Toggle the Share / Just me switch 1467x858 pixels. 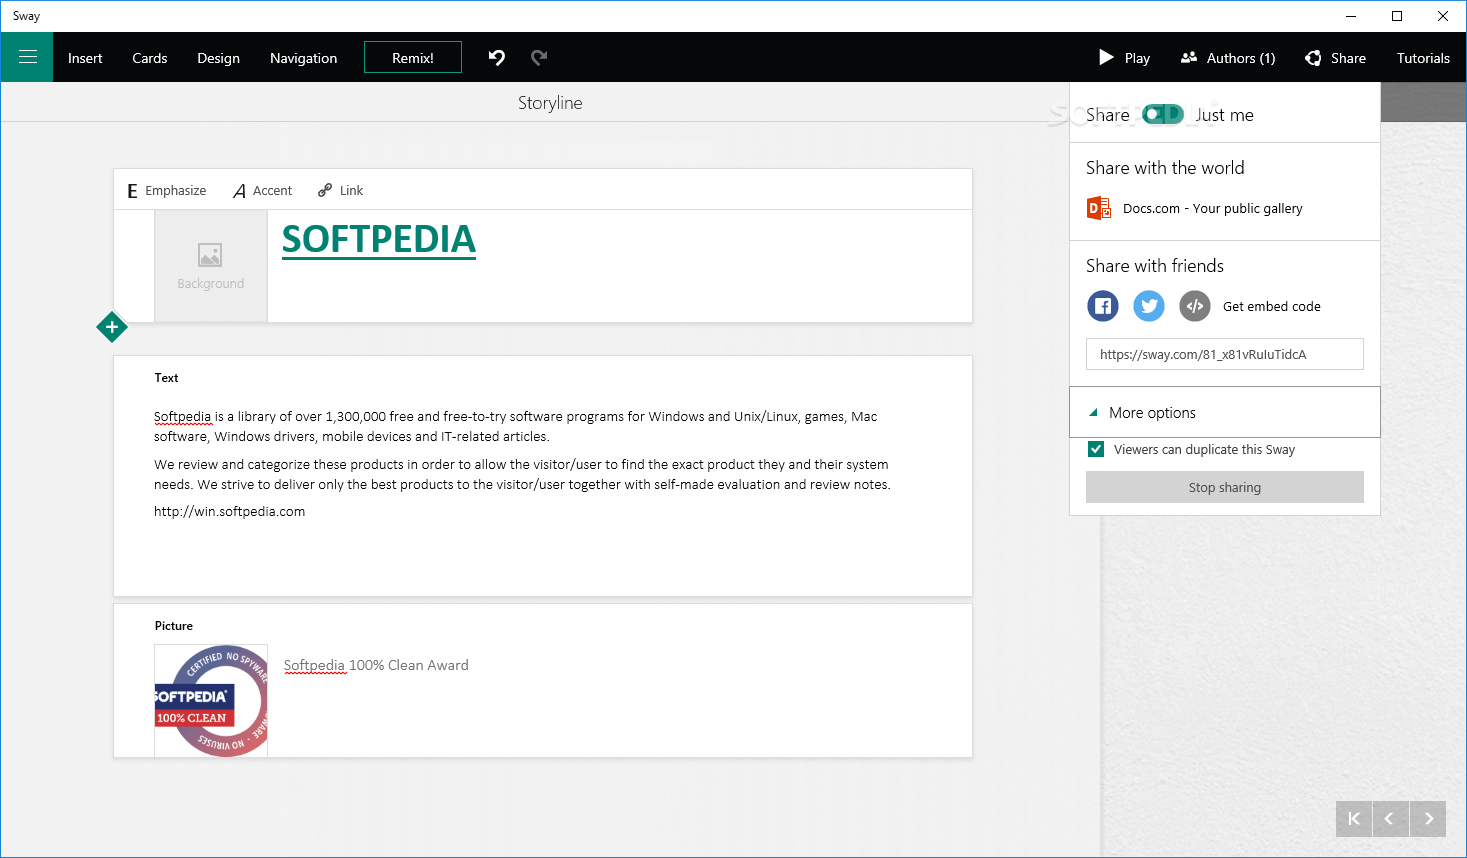[1163, 114]
